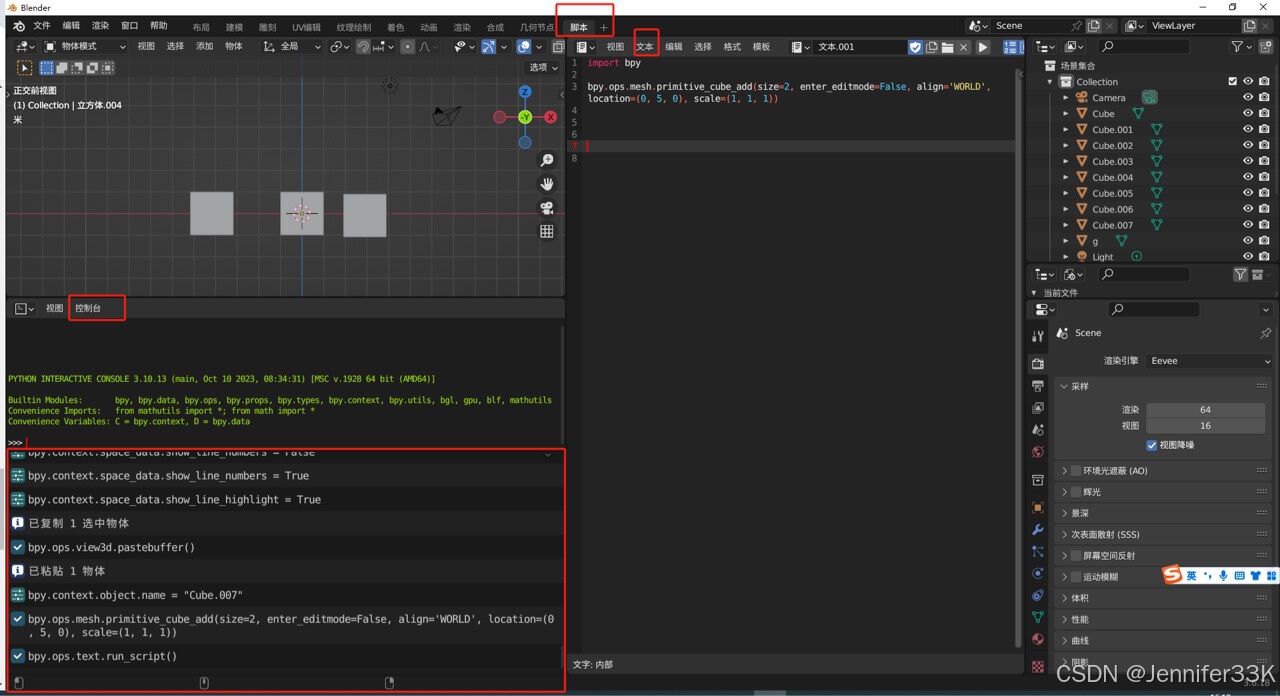The height and width of the screenshot is (696, 1280).
Task: Enable 辉光 bloom checkbox
Action: [1076, 492]
